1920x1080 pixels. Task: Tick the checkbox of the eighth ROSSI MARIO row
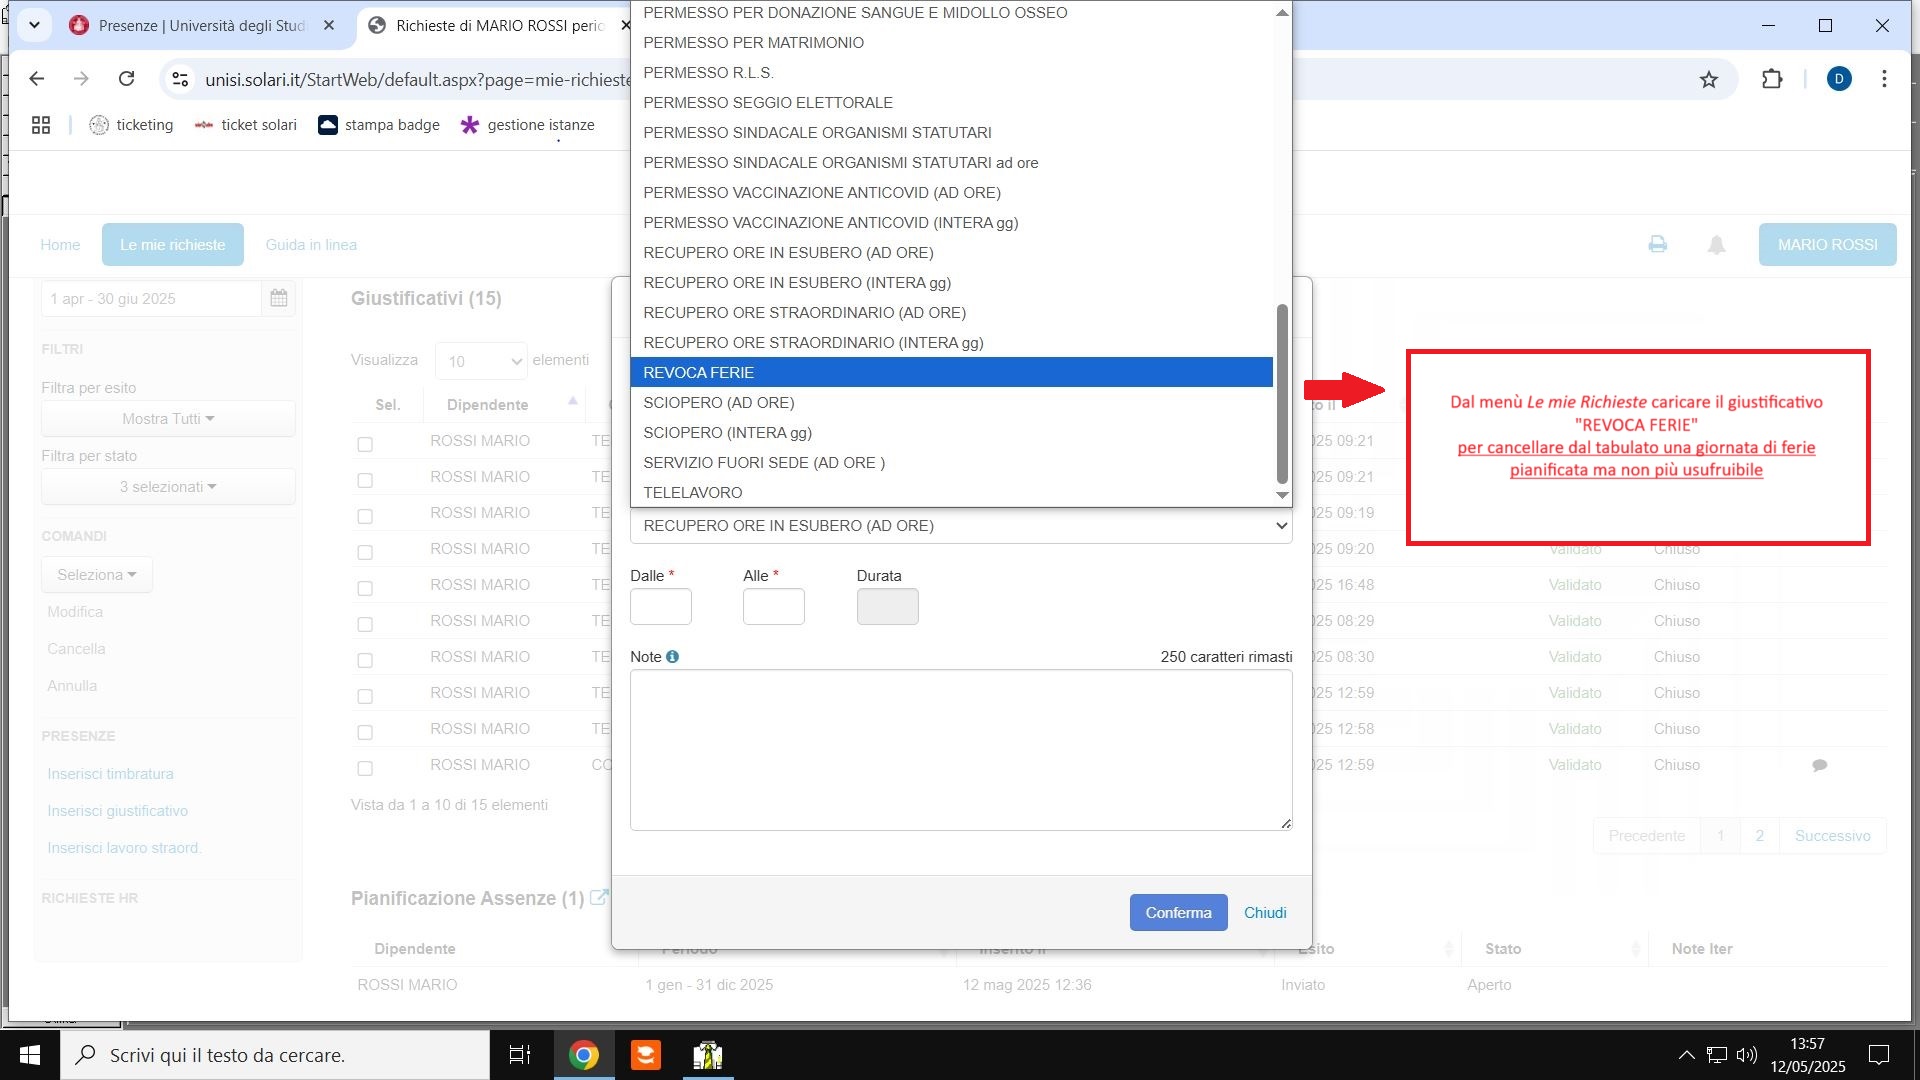click(x=365, y=696)
